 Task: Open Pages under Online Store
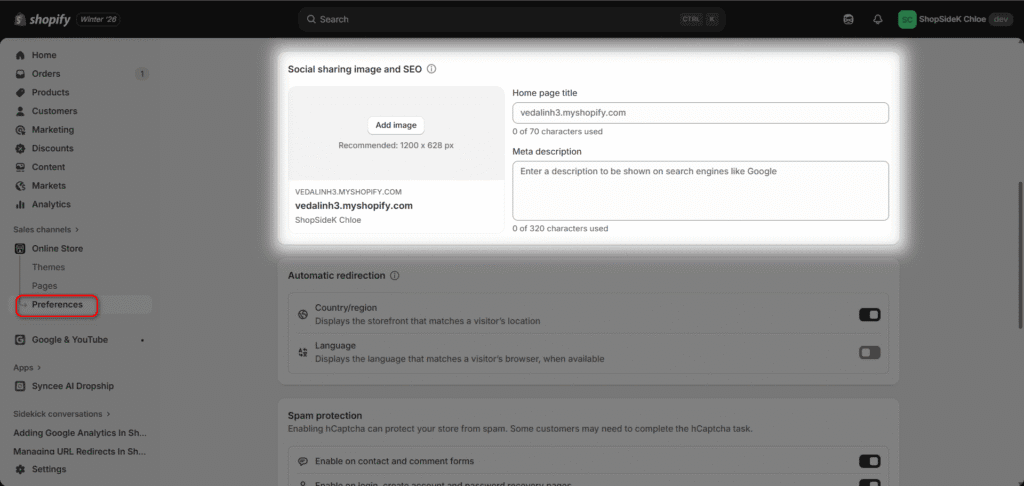pyautogui.click(x=44, y=286)
